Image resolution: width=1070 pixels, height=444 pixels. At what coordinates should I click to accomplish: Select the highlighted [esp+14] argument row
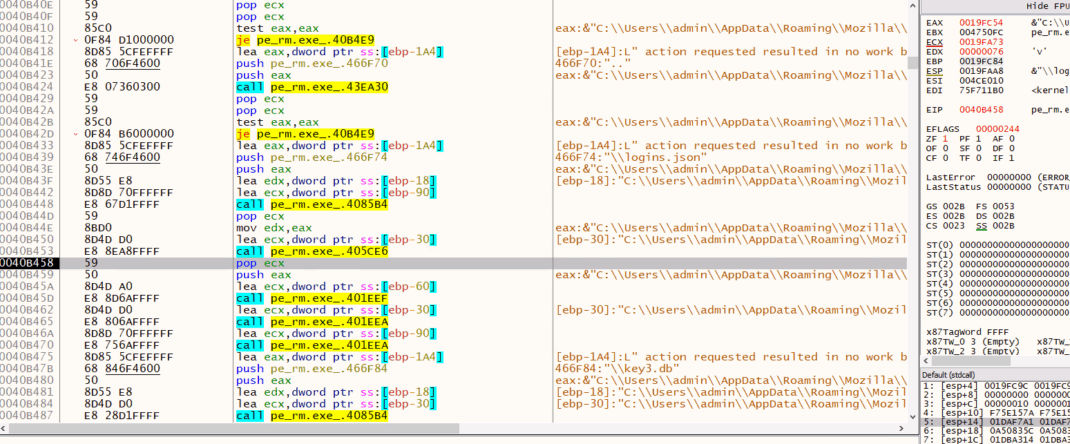click(996, 421)
